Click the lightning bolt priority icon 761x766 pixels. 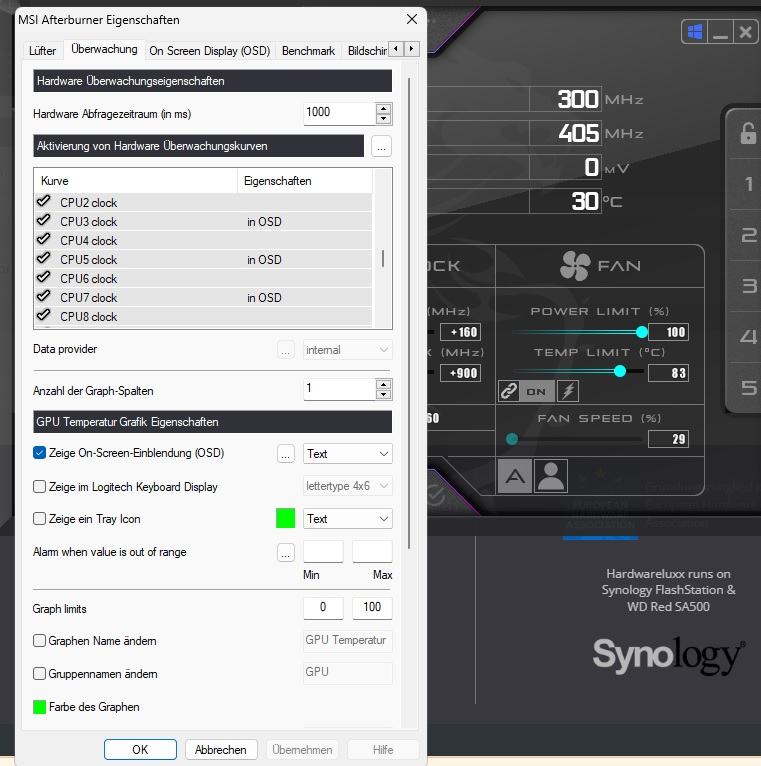568,391
